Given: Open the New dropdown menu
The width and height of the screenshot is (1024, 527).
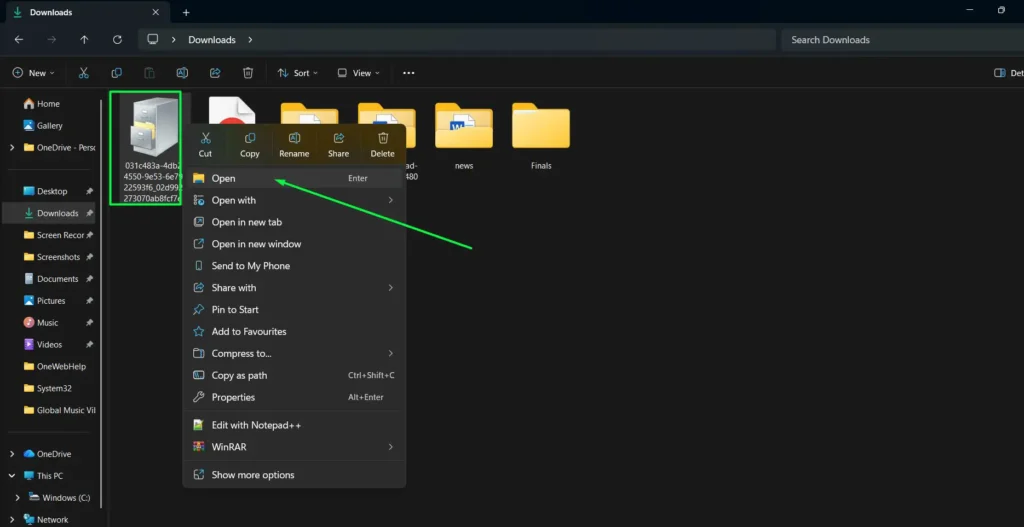Looking at the screenshot, I should click(33, 73).
